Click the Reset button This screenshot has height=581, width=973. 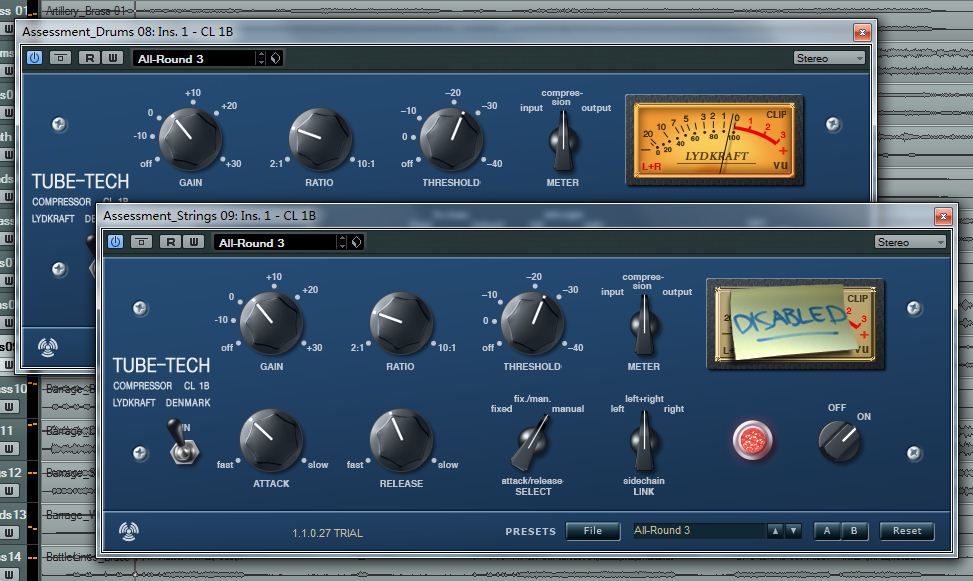[x=907, y=531]
